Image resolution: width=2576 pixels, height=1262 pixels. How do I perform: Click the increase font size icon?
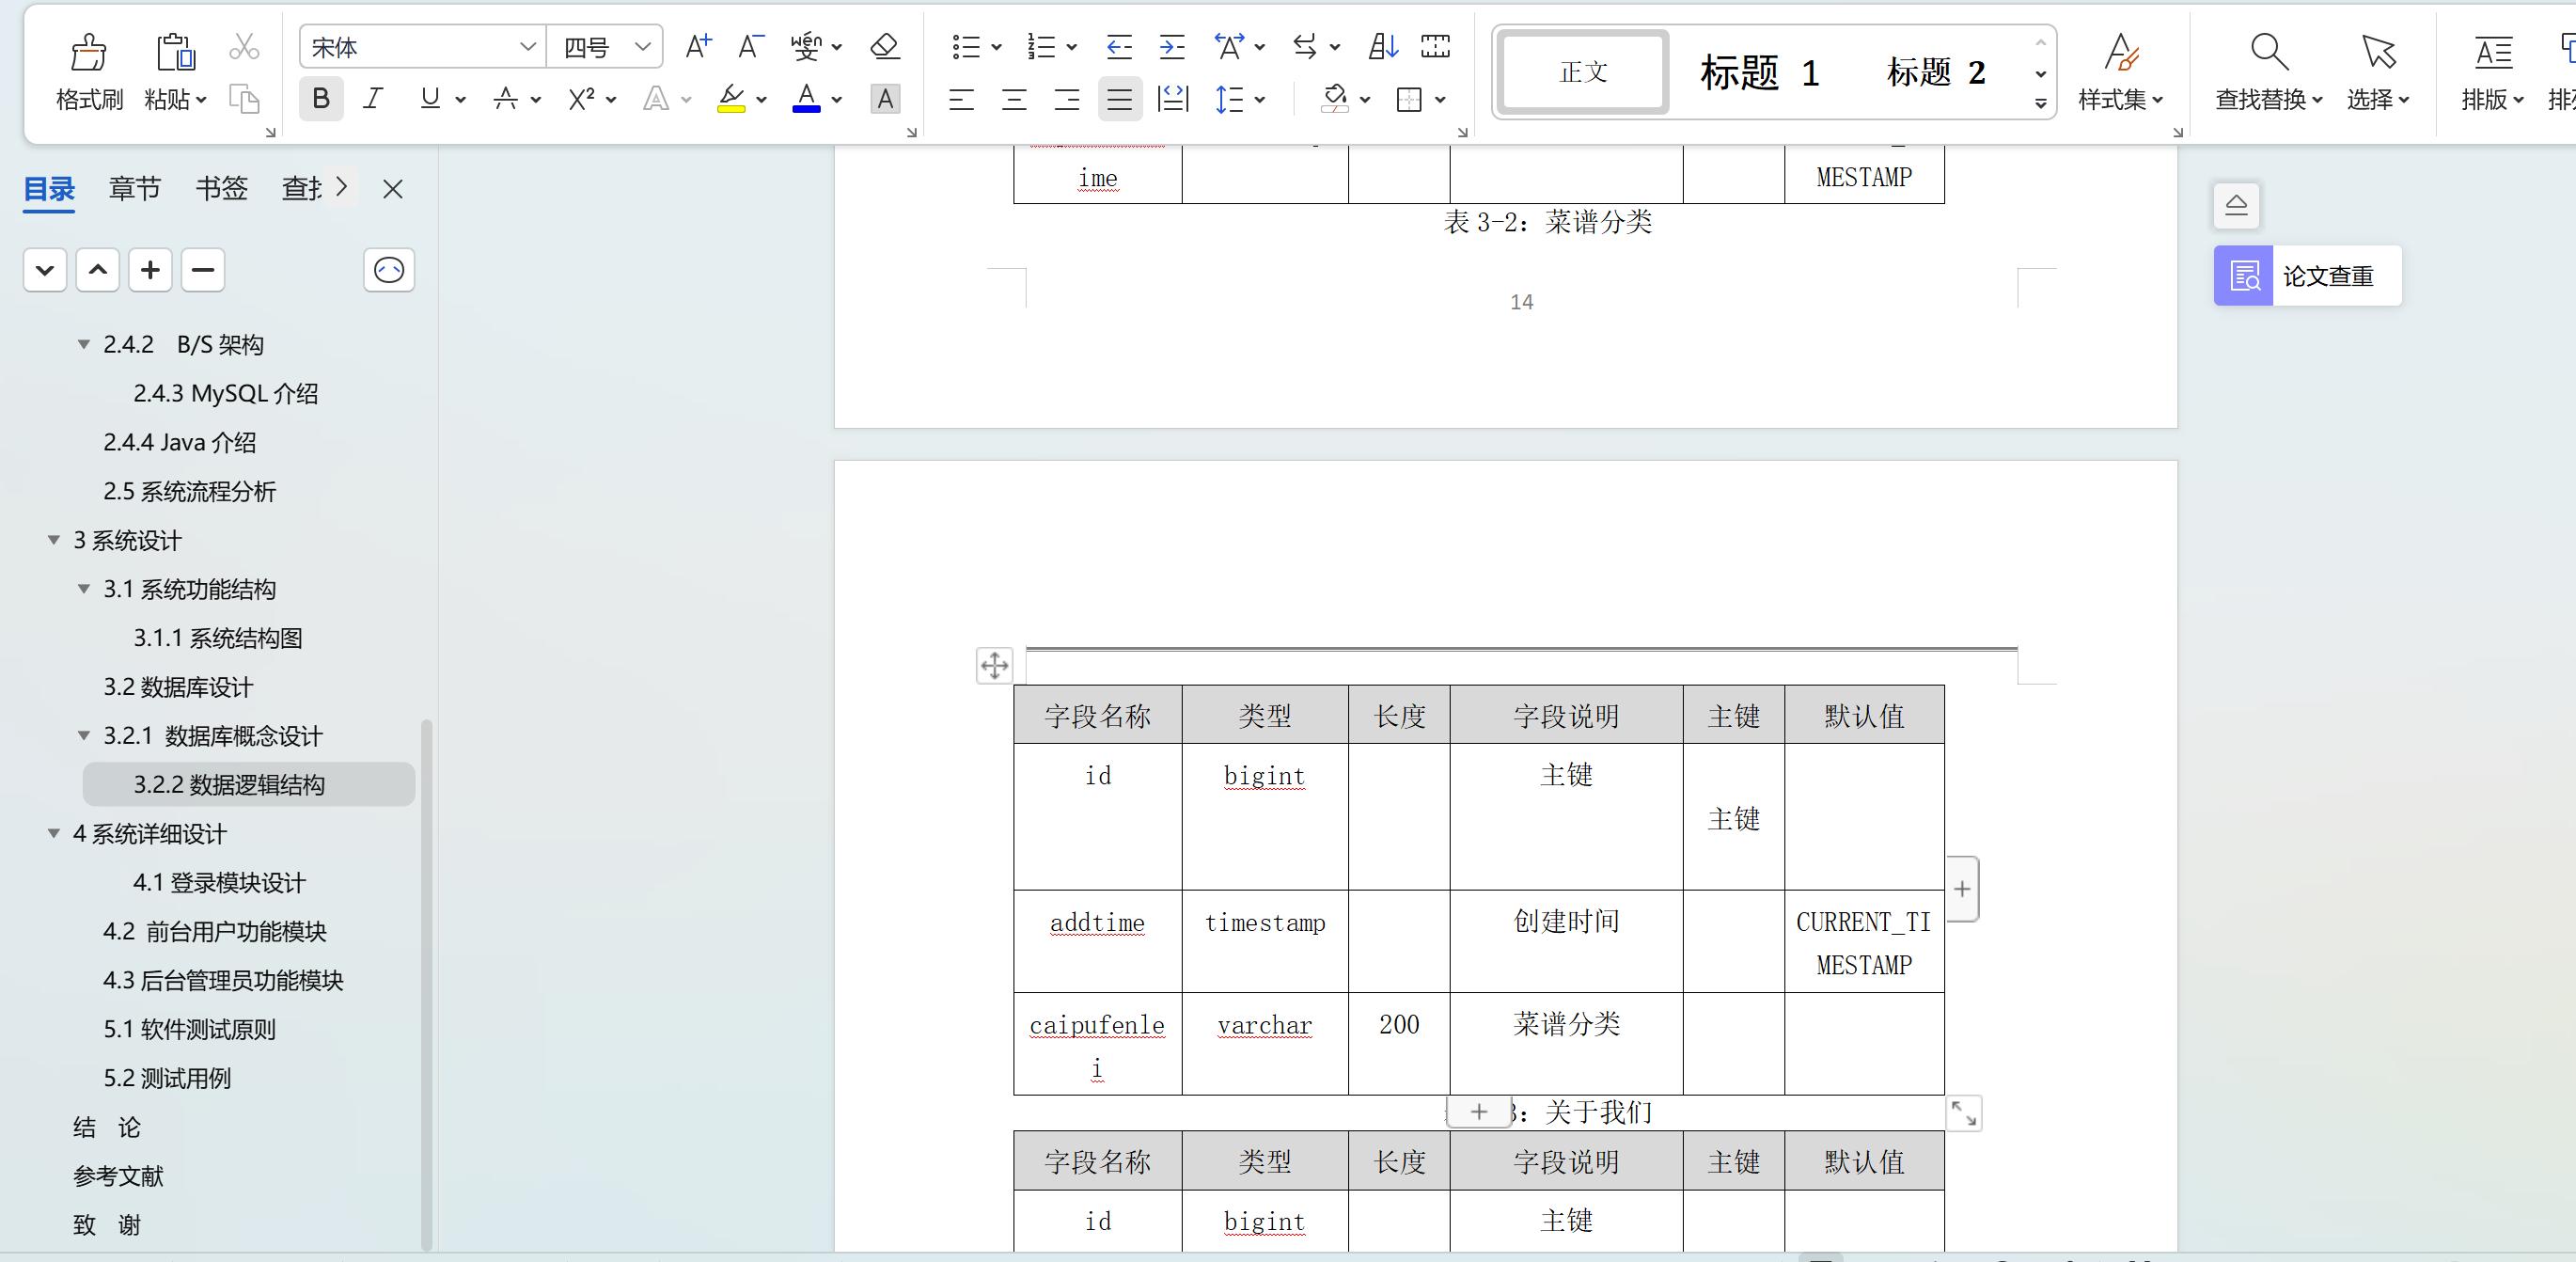coord(698,47)
